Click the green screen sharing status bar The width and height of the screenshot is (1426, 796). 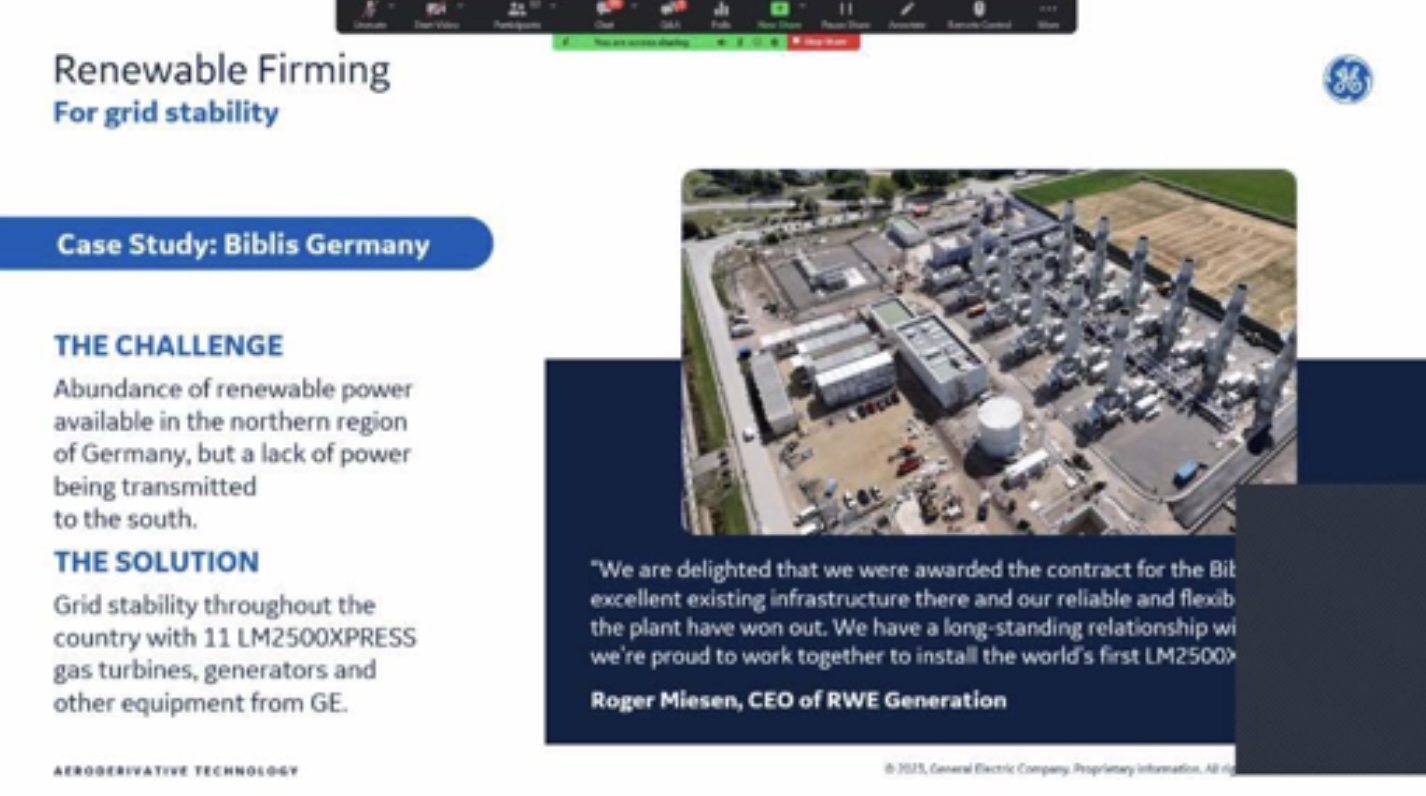pos(670,42)
